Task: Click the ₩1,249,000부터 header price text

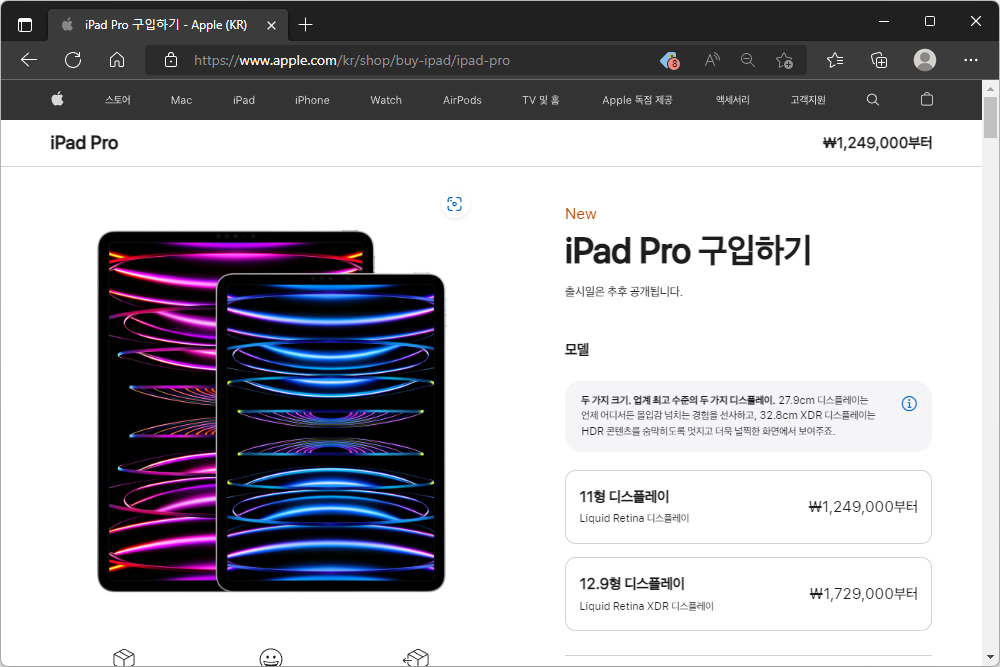Action: (x=877, y=143)
